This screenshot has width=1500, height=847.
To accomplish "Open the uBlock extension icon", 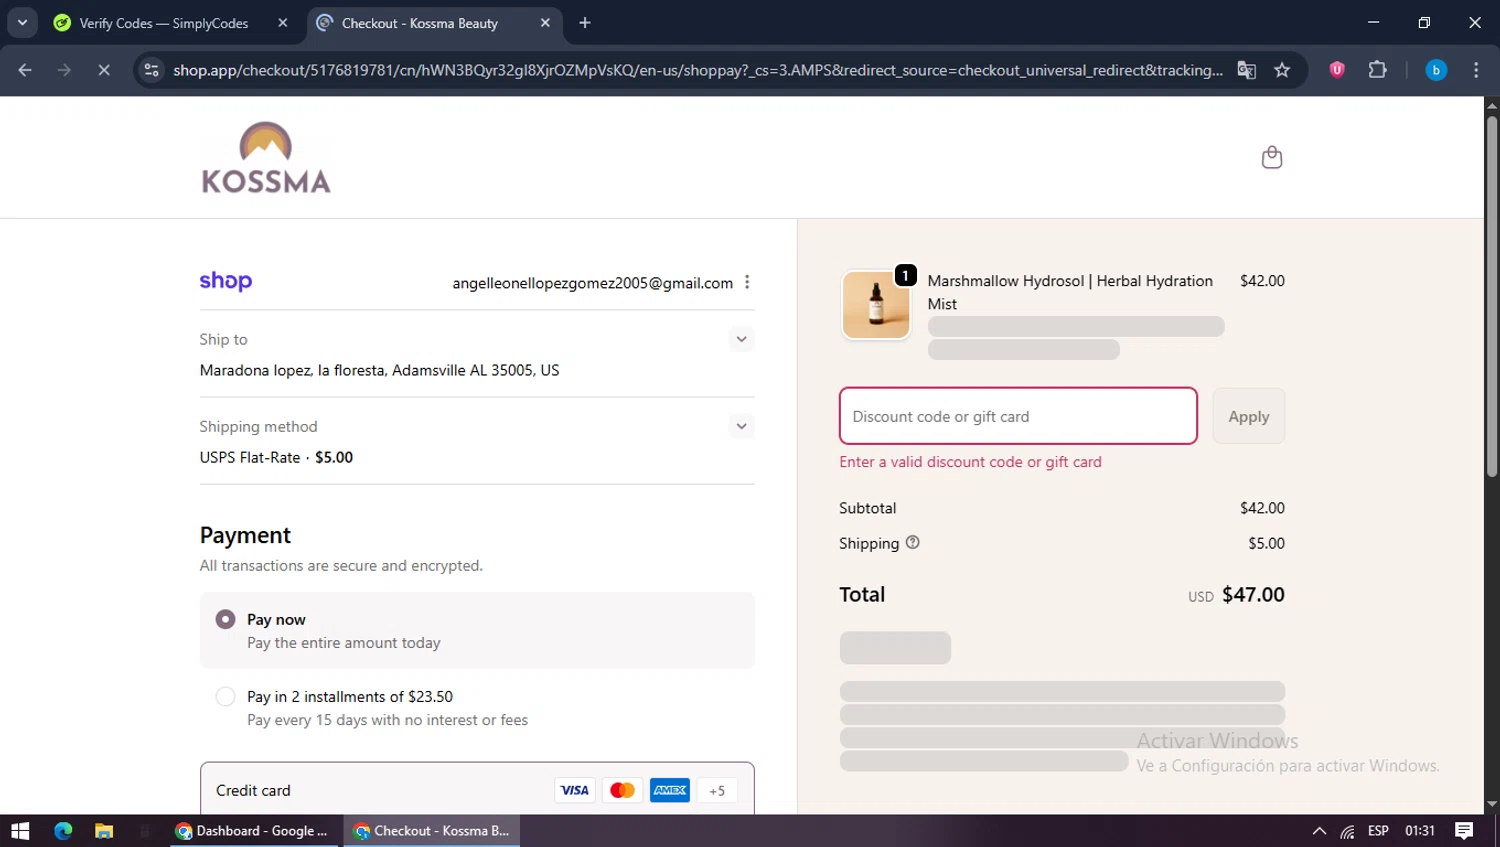I will pyautogui.click(x=1337, y=70).
